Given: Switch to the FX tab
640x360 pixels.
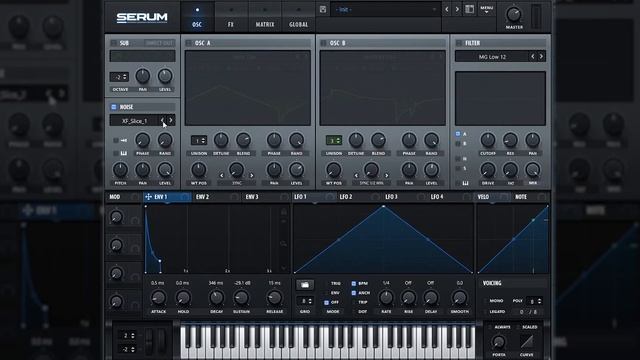Looking at the screenshot, I should click(231, 17).
